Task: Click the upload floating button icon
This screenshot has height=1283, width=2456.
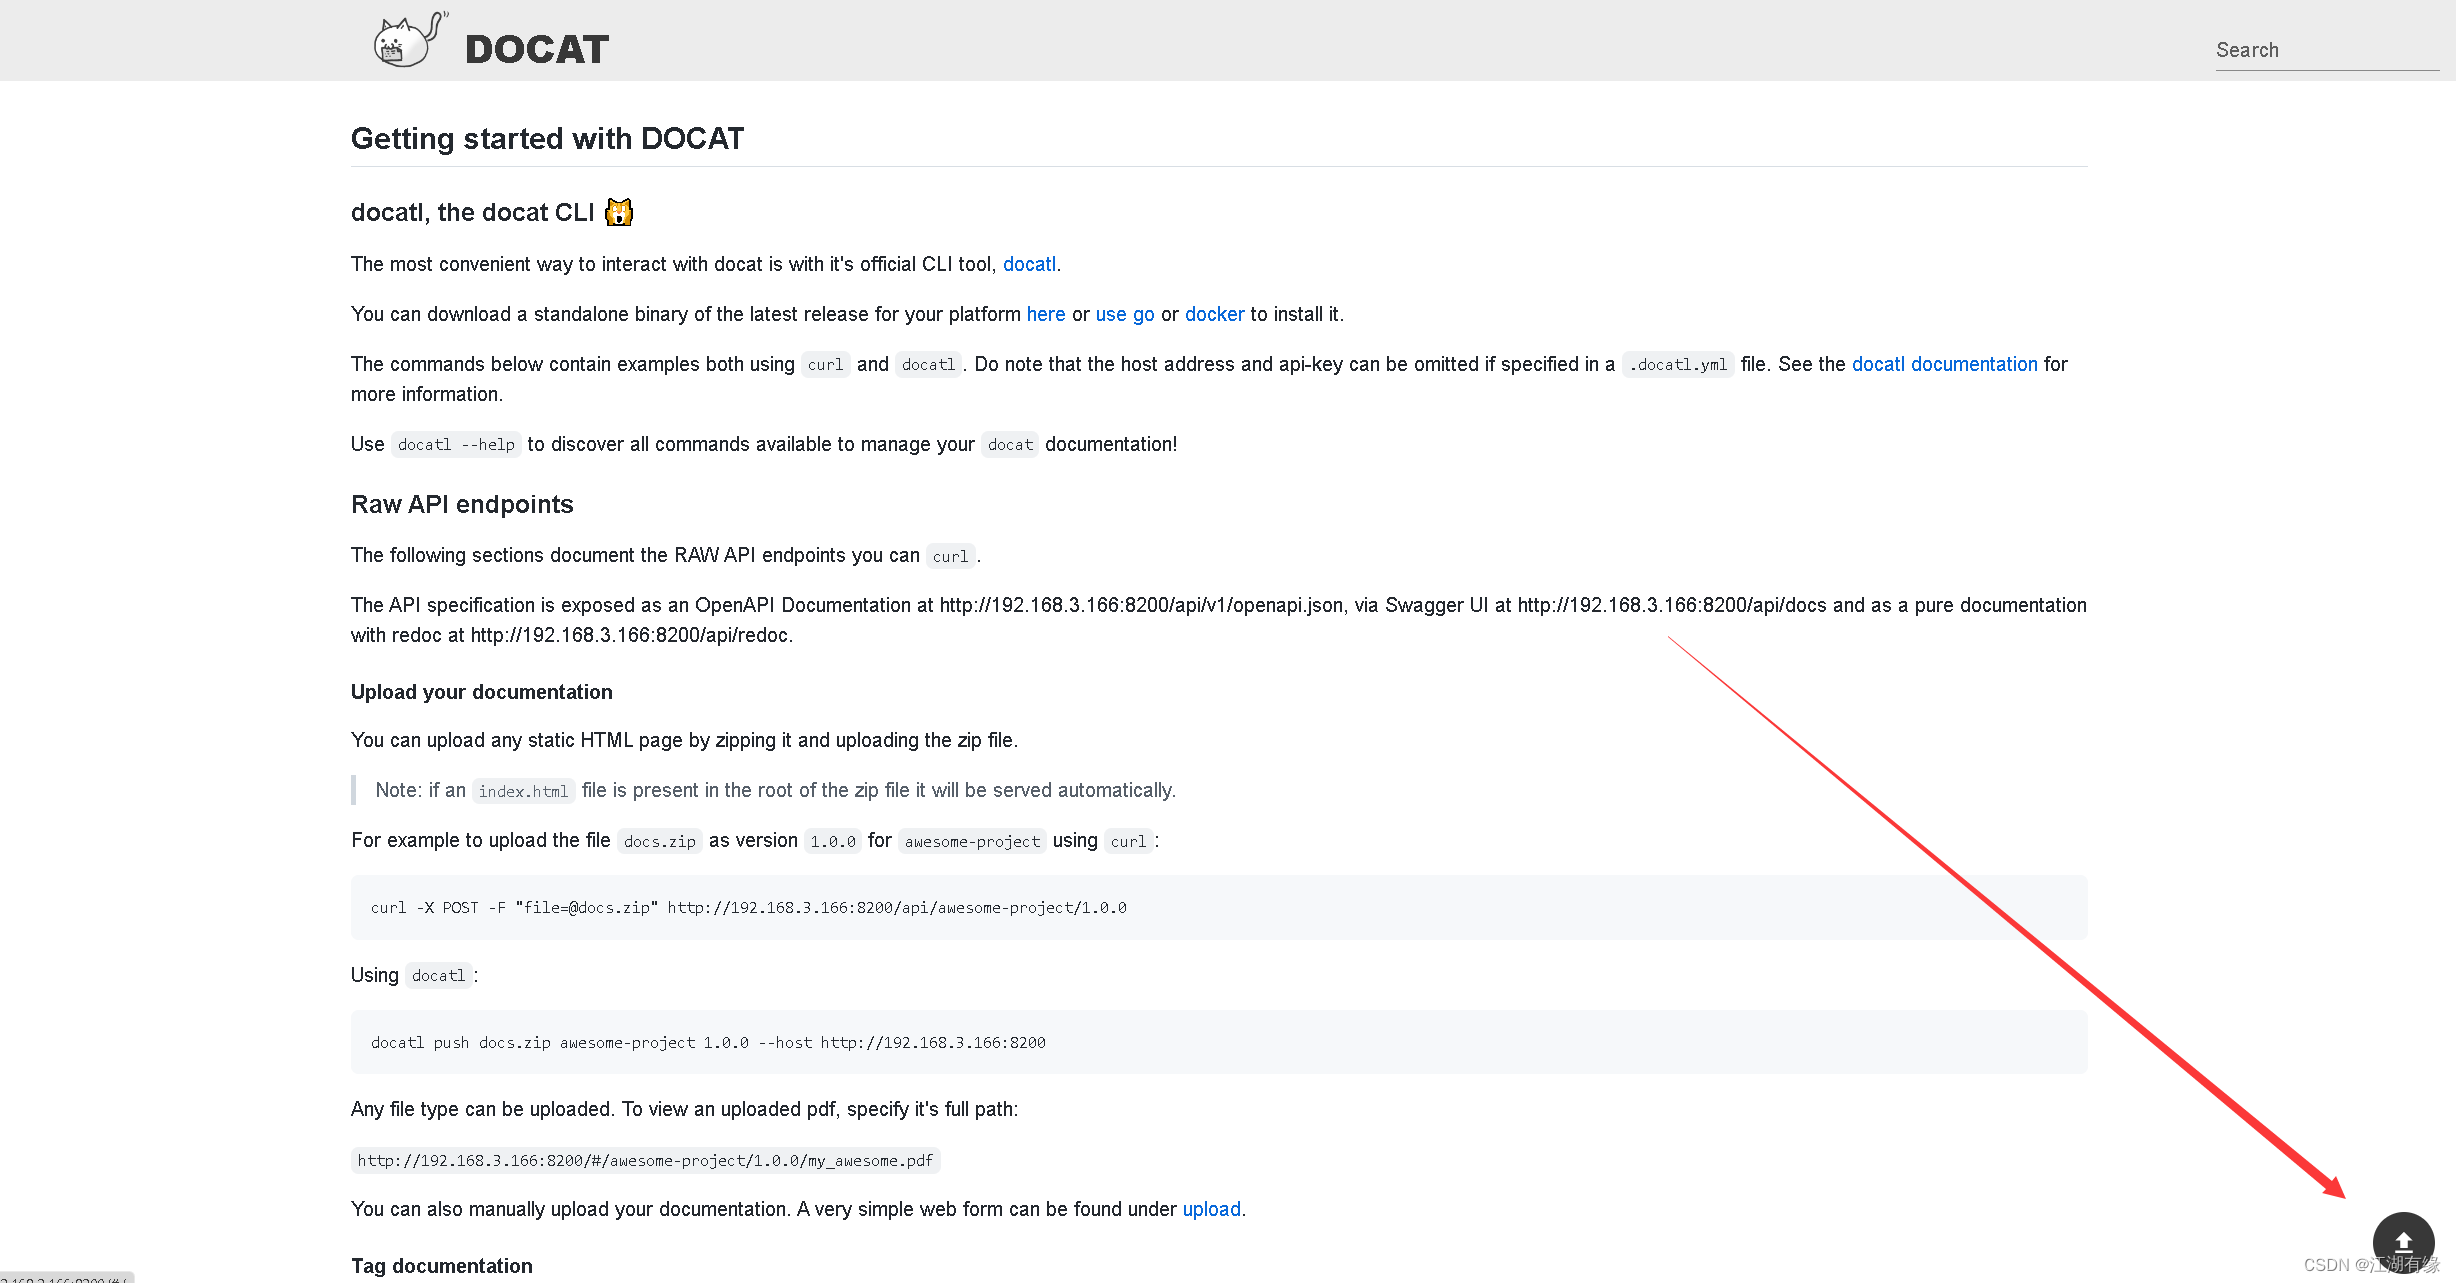Action: (x=2403, y=1242)
